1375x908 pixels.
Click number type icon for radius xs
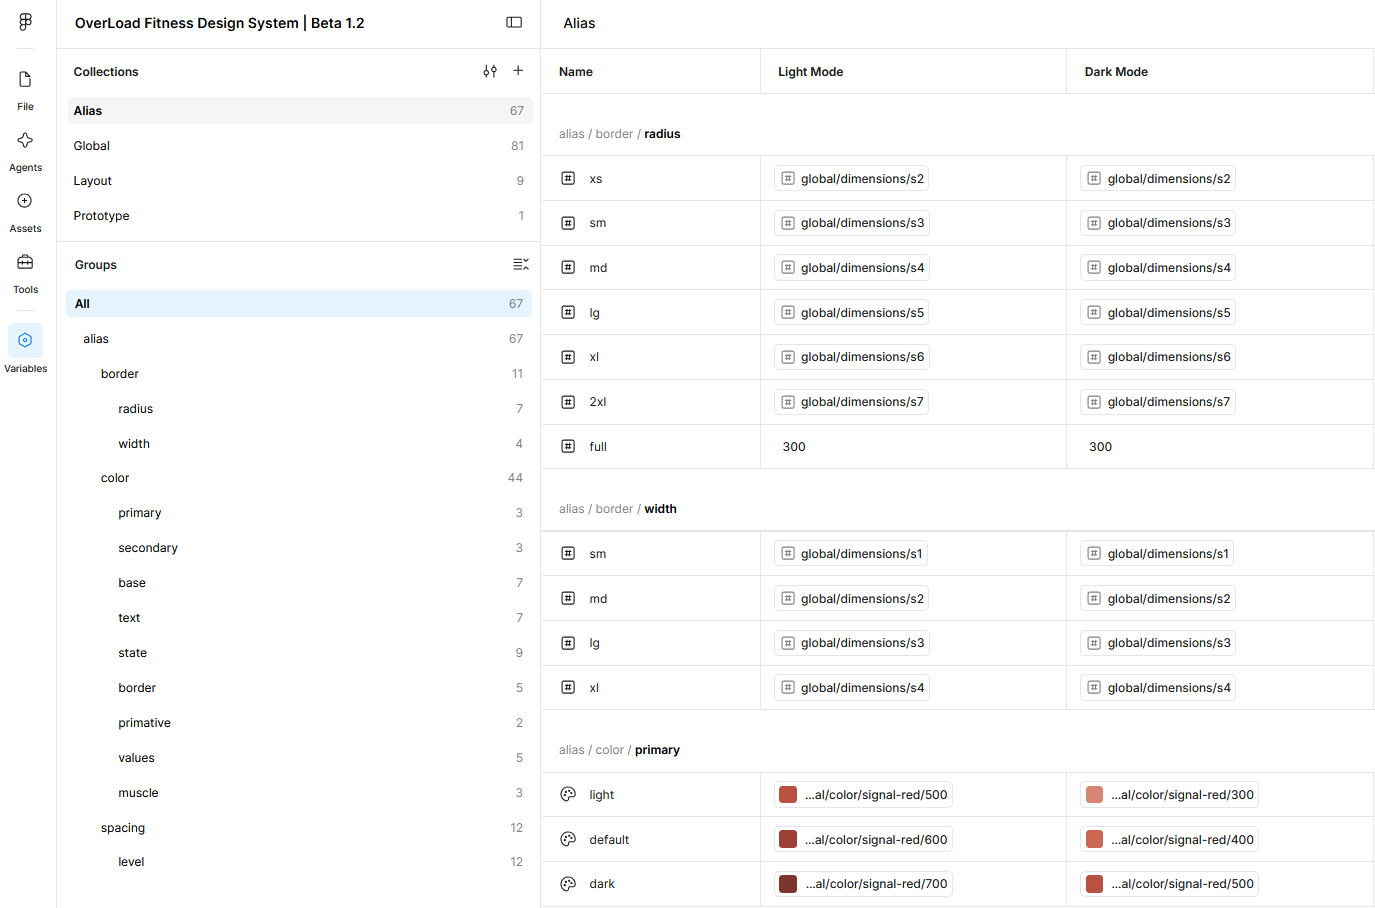click(568, 178)
